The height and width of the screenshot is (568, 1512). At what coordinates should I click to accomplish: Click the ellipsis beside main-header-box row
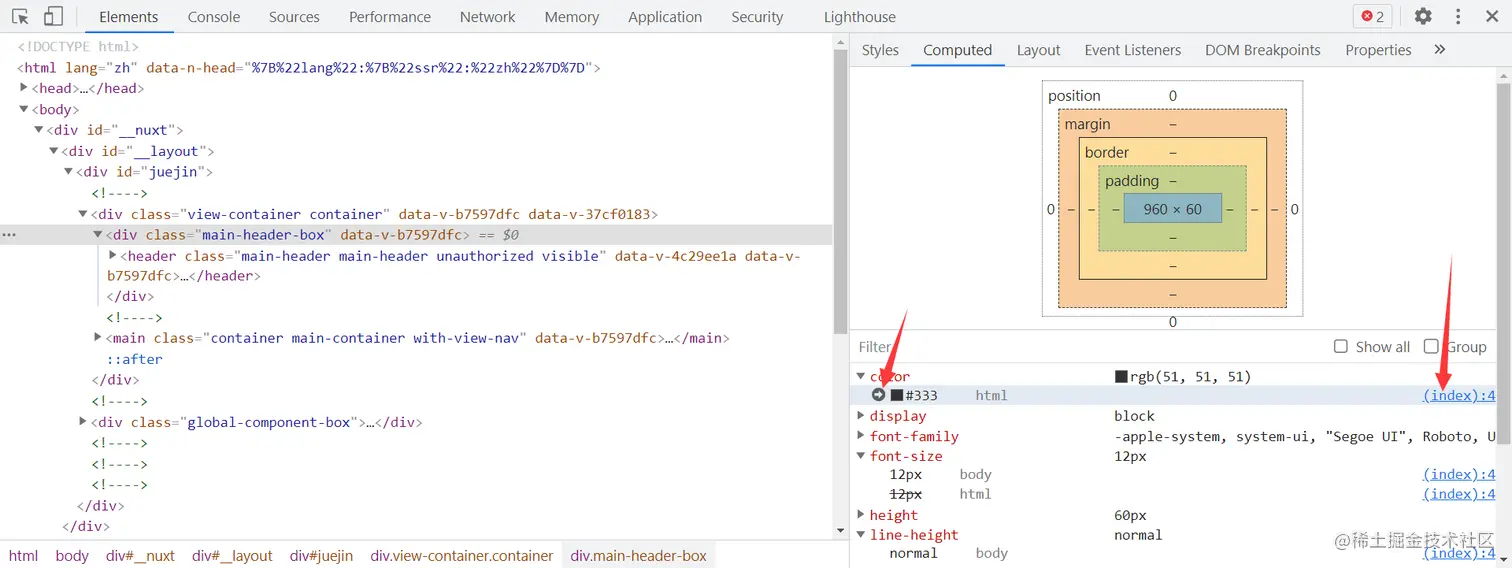tap(9, 235)
